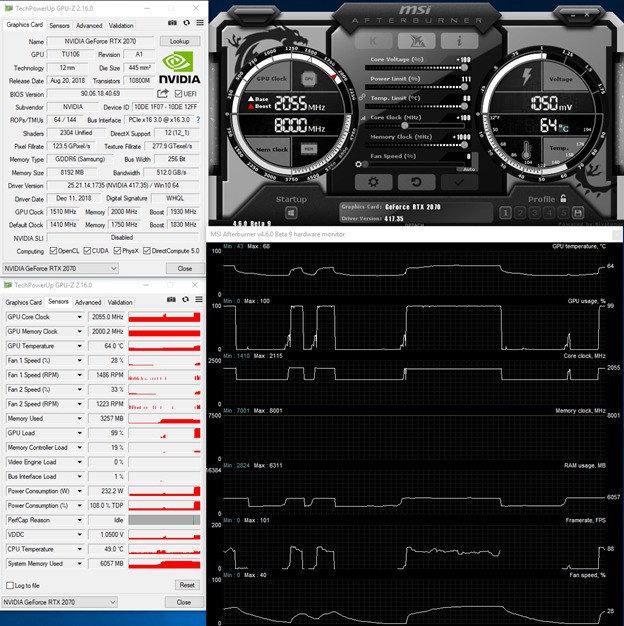Enable Log to file checkbox
The image size is (624, 626).
click(x=10, y=585)
